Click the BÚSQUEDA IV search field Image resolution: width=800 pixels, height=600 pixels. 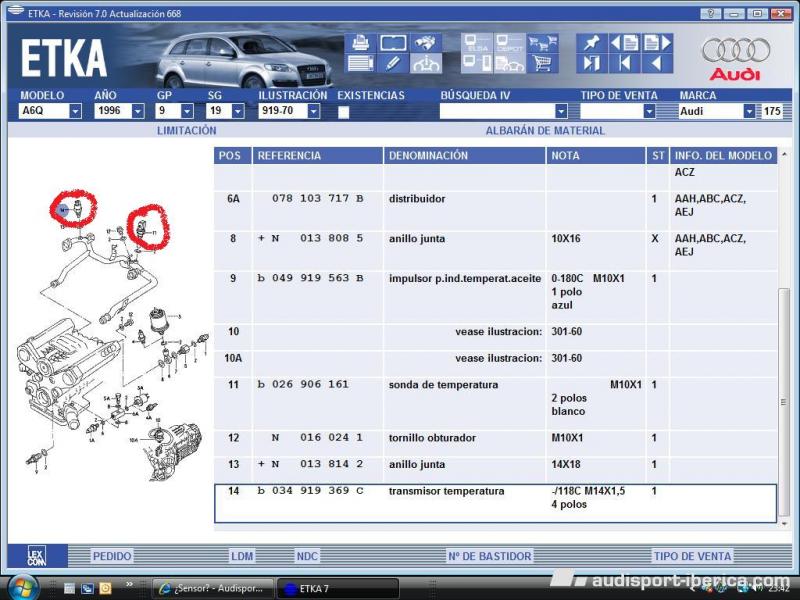[x=497, y=111]
